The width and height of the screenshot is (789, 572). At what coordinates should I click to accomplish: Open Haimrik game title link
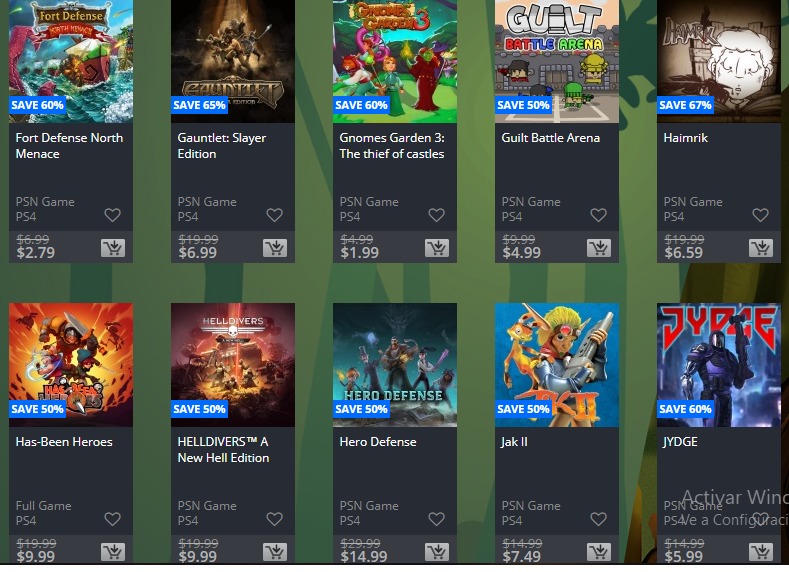[685, 138]
